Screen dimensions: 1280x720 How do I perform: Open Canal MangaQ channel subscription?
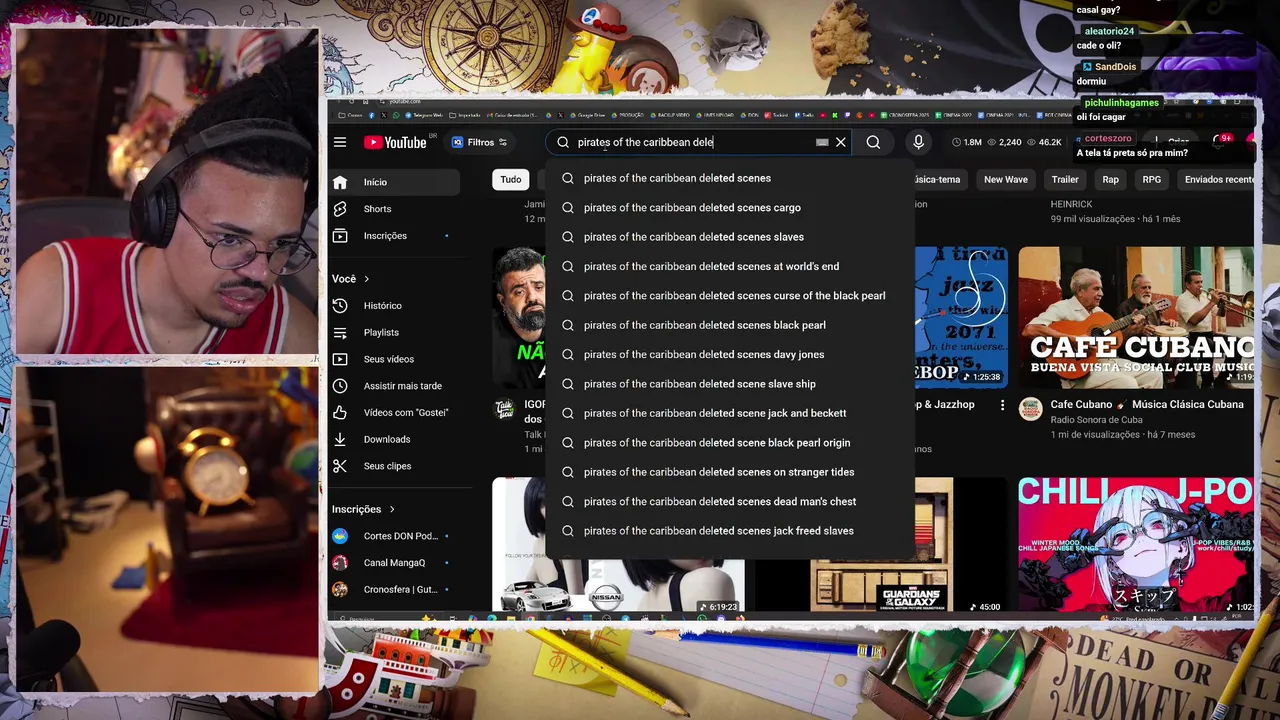click(x=394, y=563)
